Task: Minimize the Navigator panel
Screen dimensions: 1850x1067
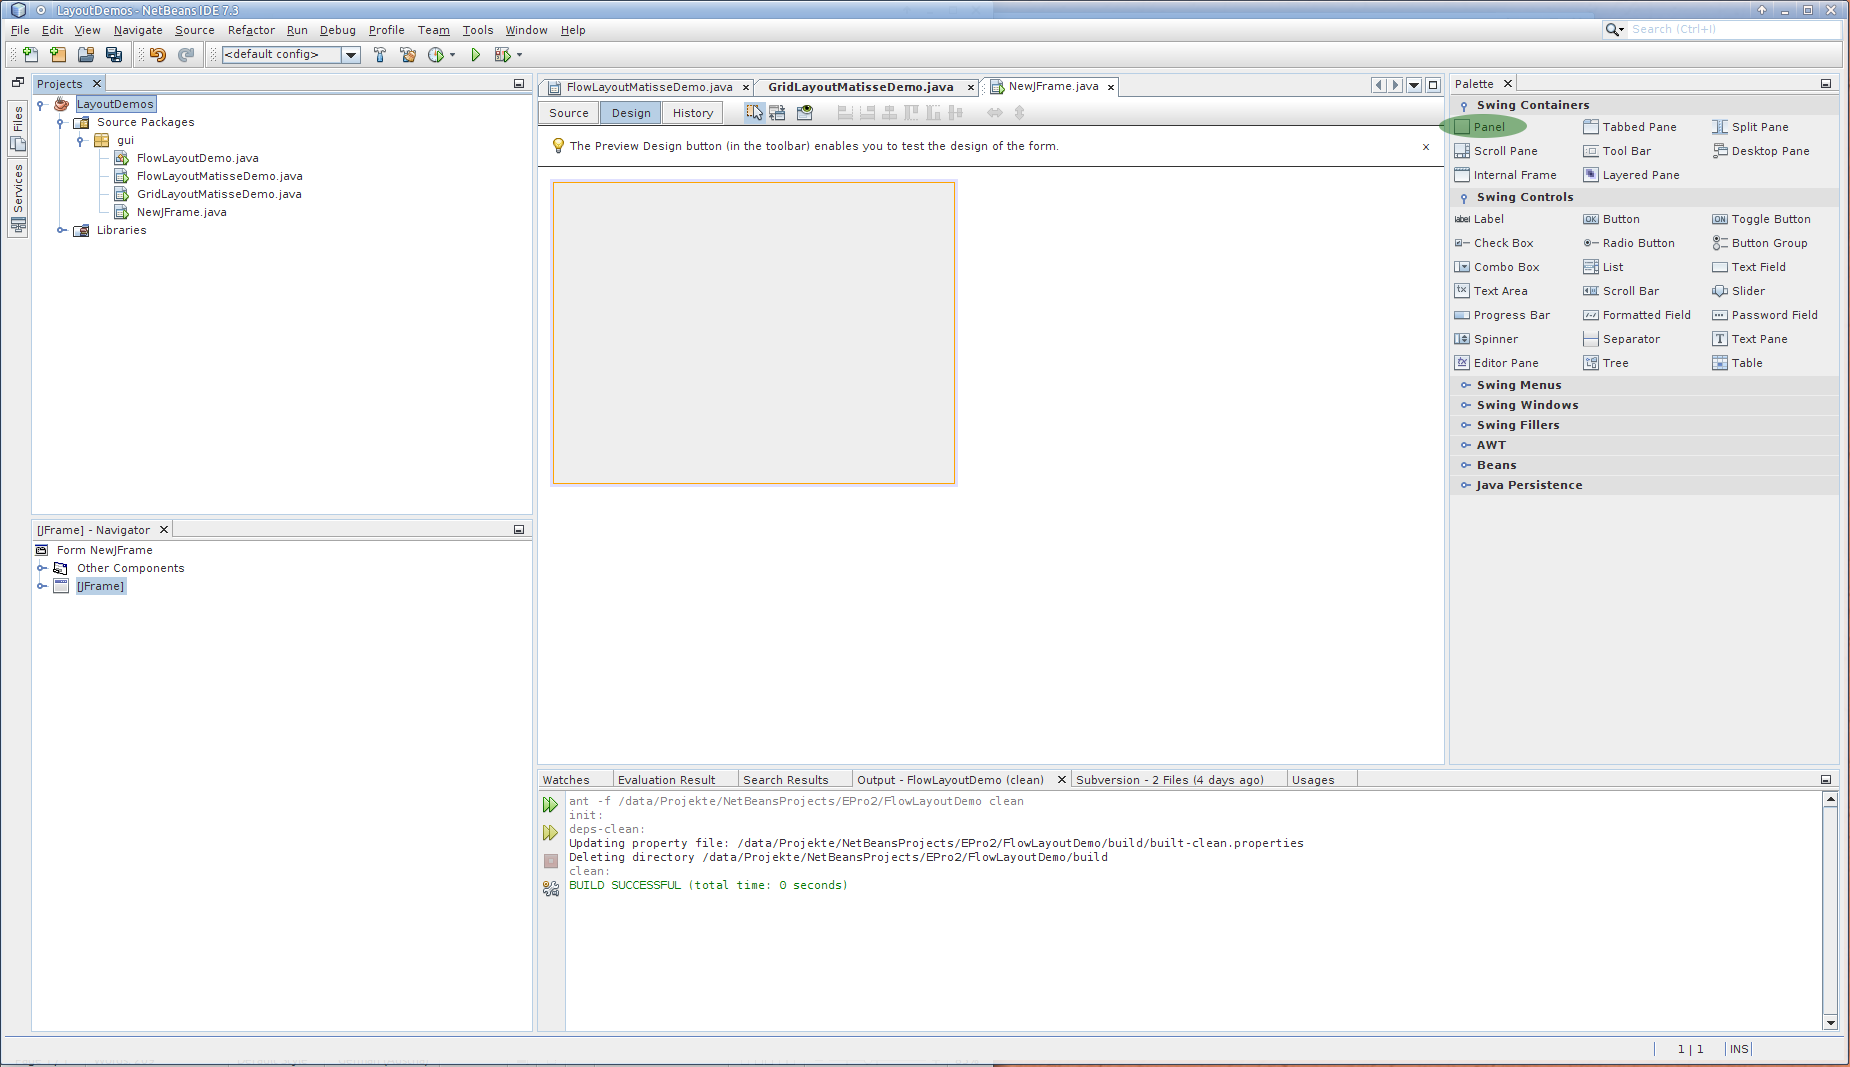Action: coord(519,530)
